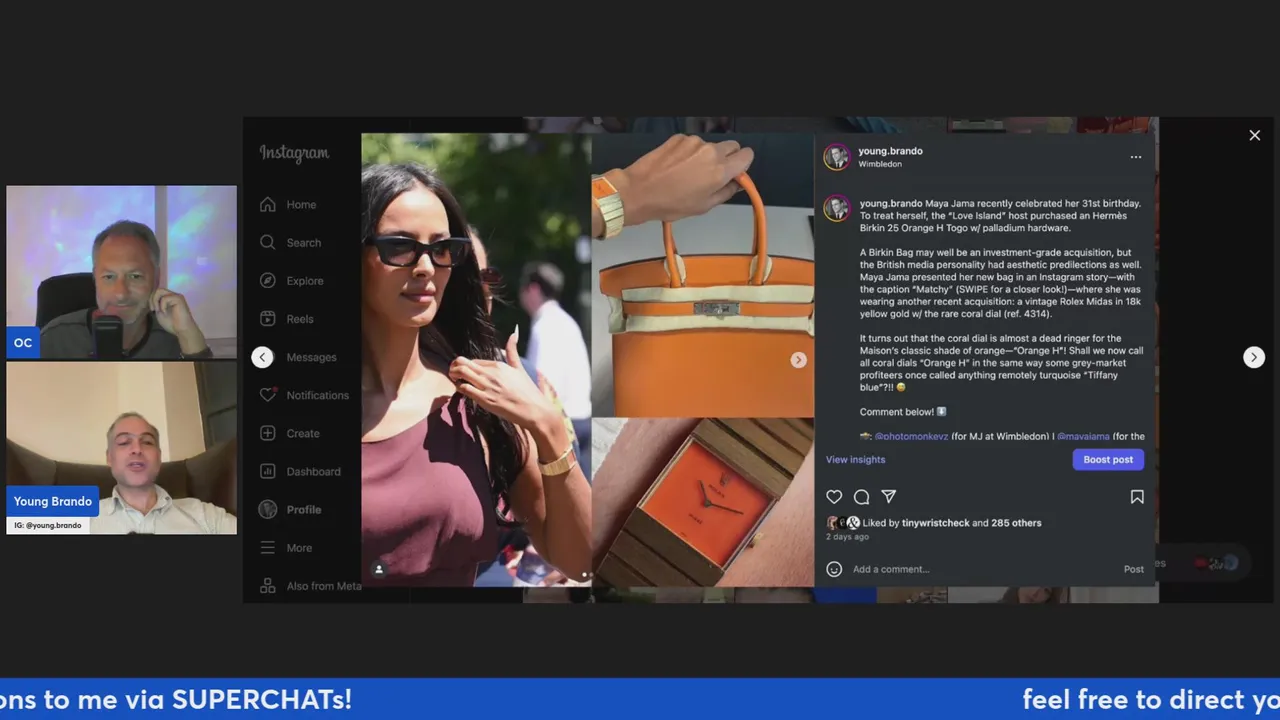The image size is (1280, 720).
Task: Click the @mayajama mention
Action: pyautogui.click(x=1083, y=436)
